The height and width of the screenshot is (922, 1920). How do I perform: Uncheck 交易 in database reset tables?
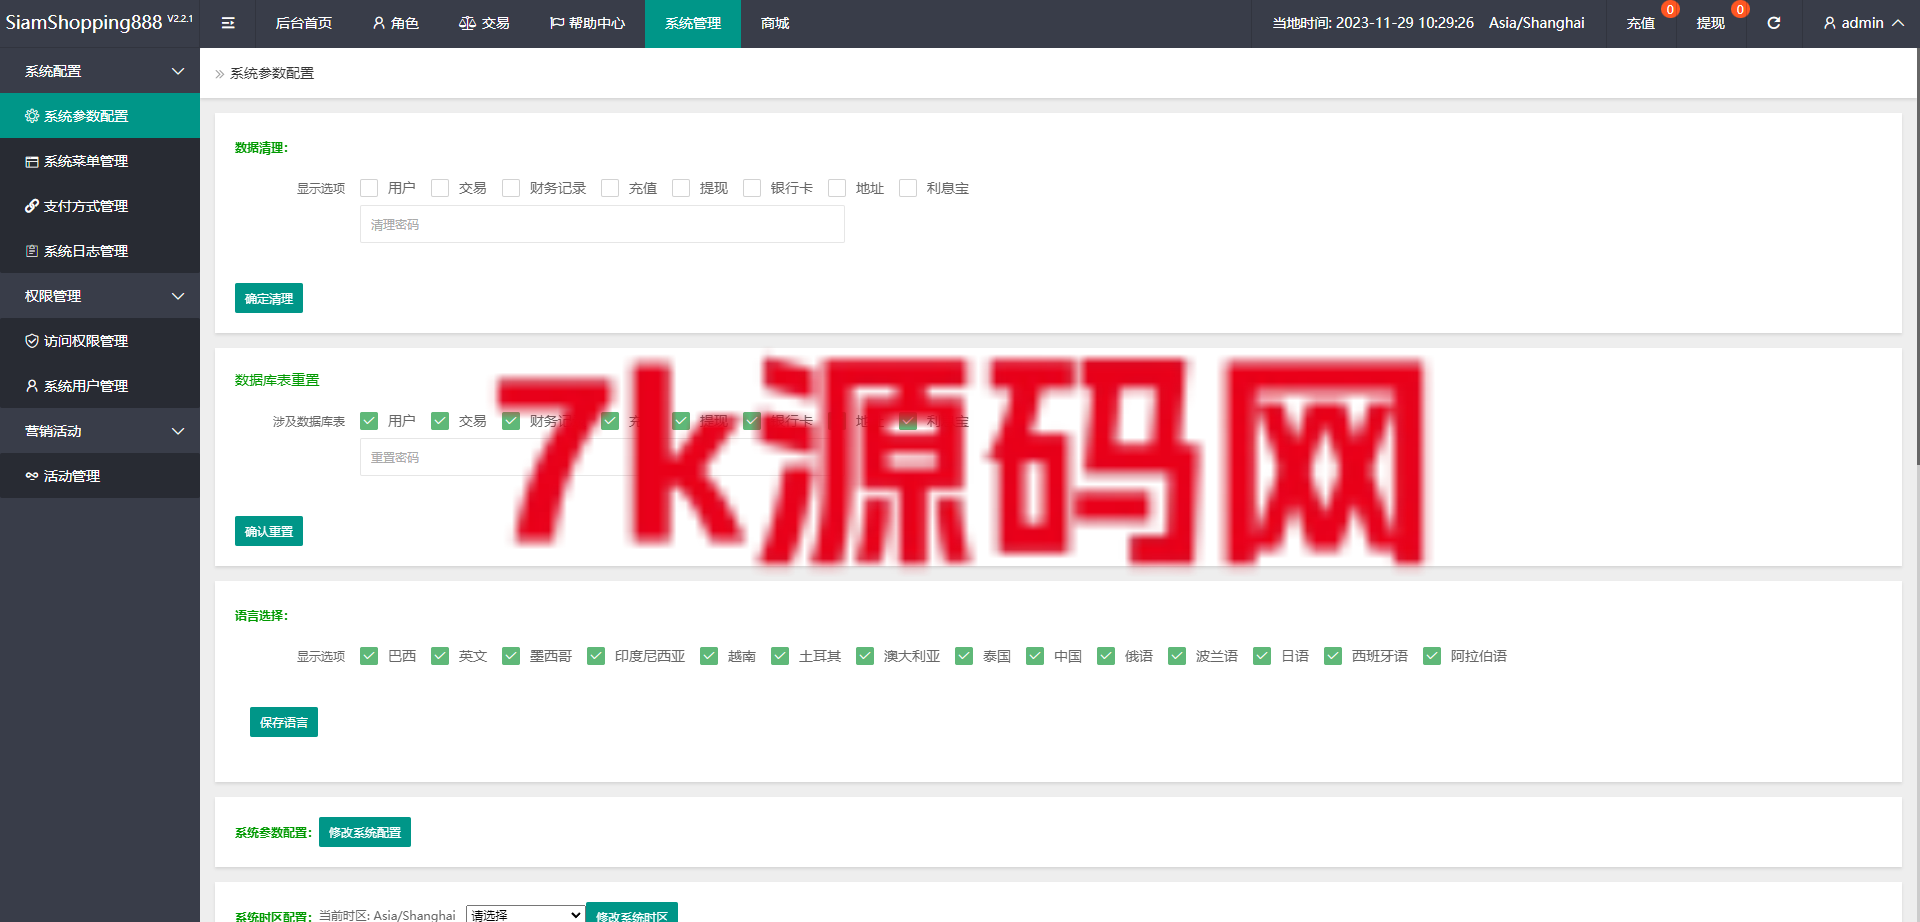[440, 421]
